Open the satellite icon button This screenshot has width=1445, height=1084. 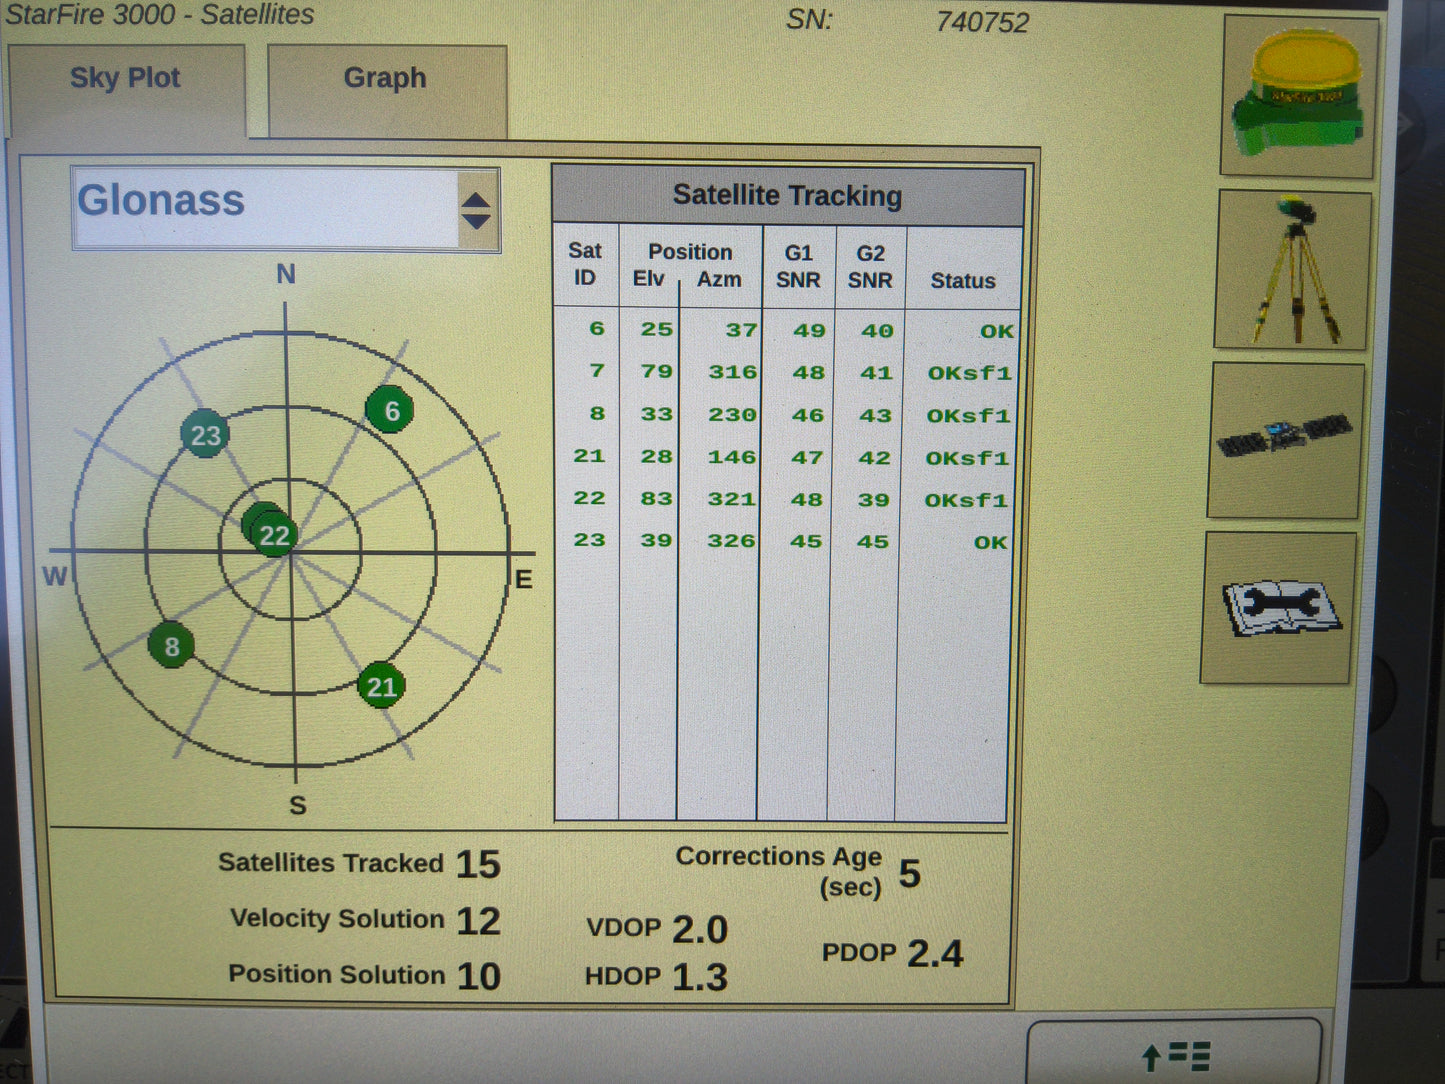(1285, 440)
